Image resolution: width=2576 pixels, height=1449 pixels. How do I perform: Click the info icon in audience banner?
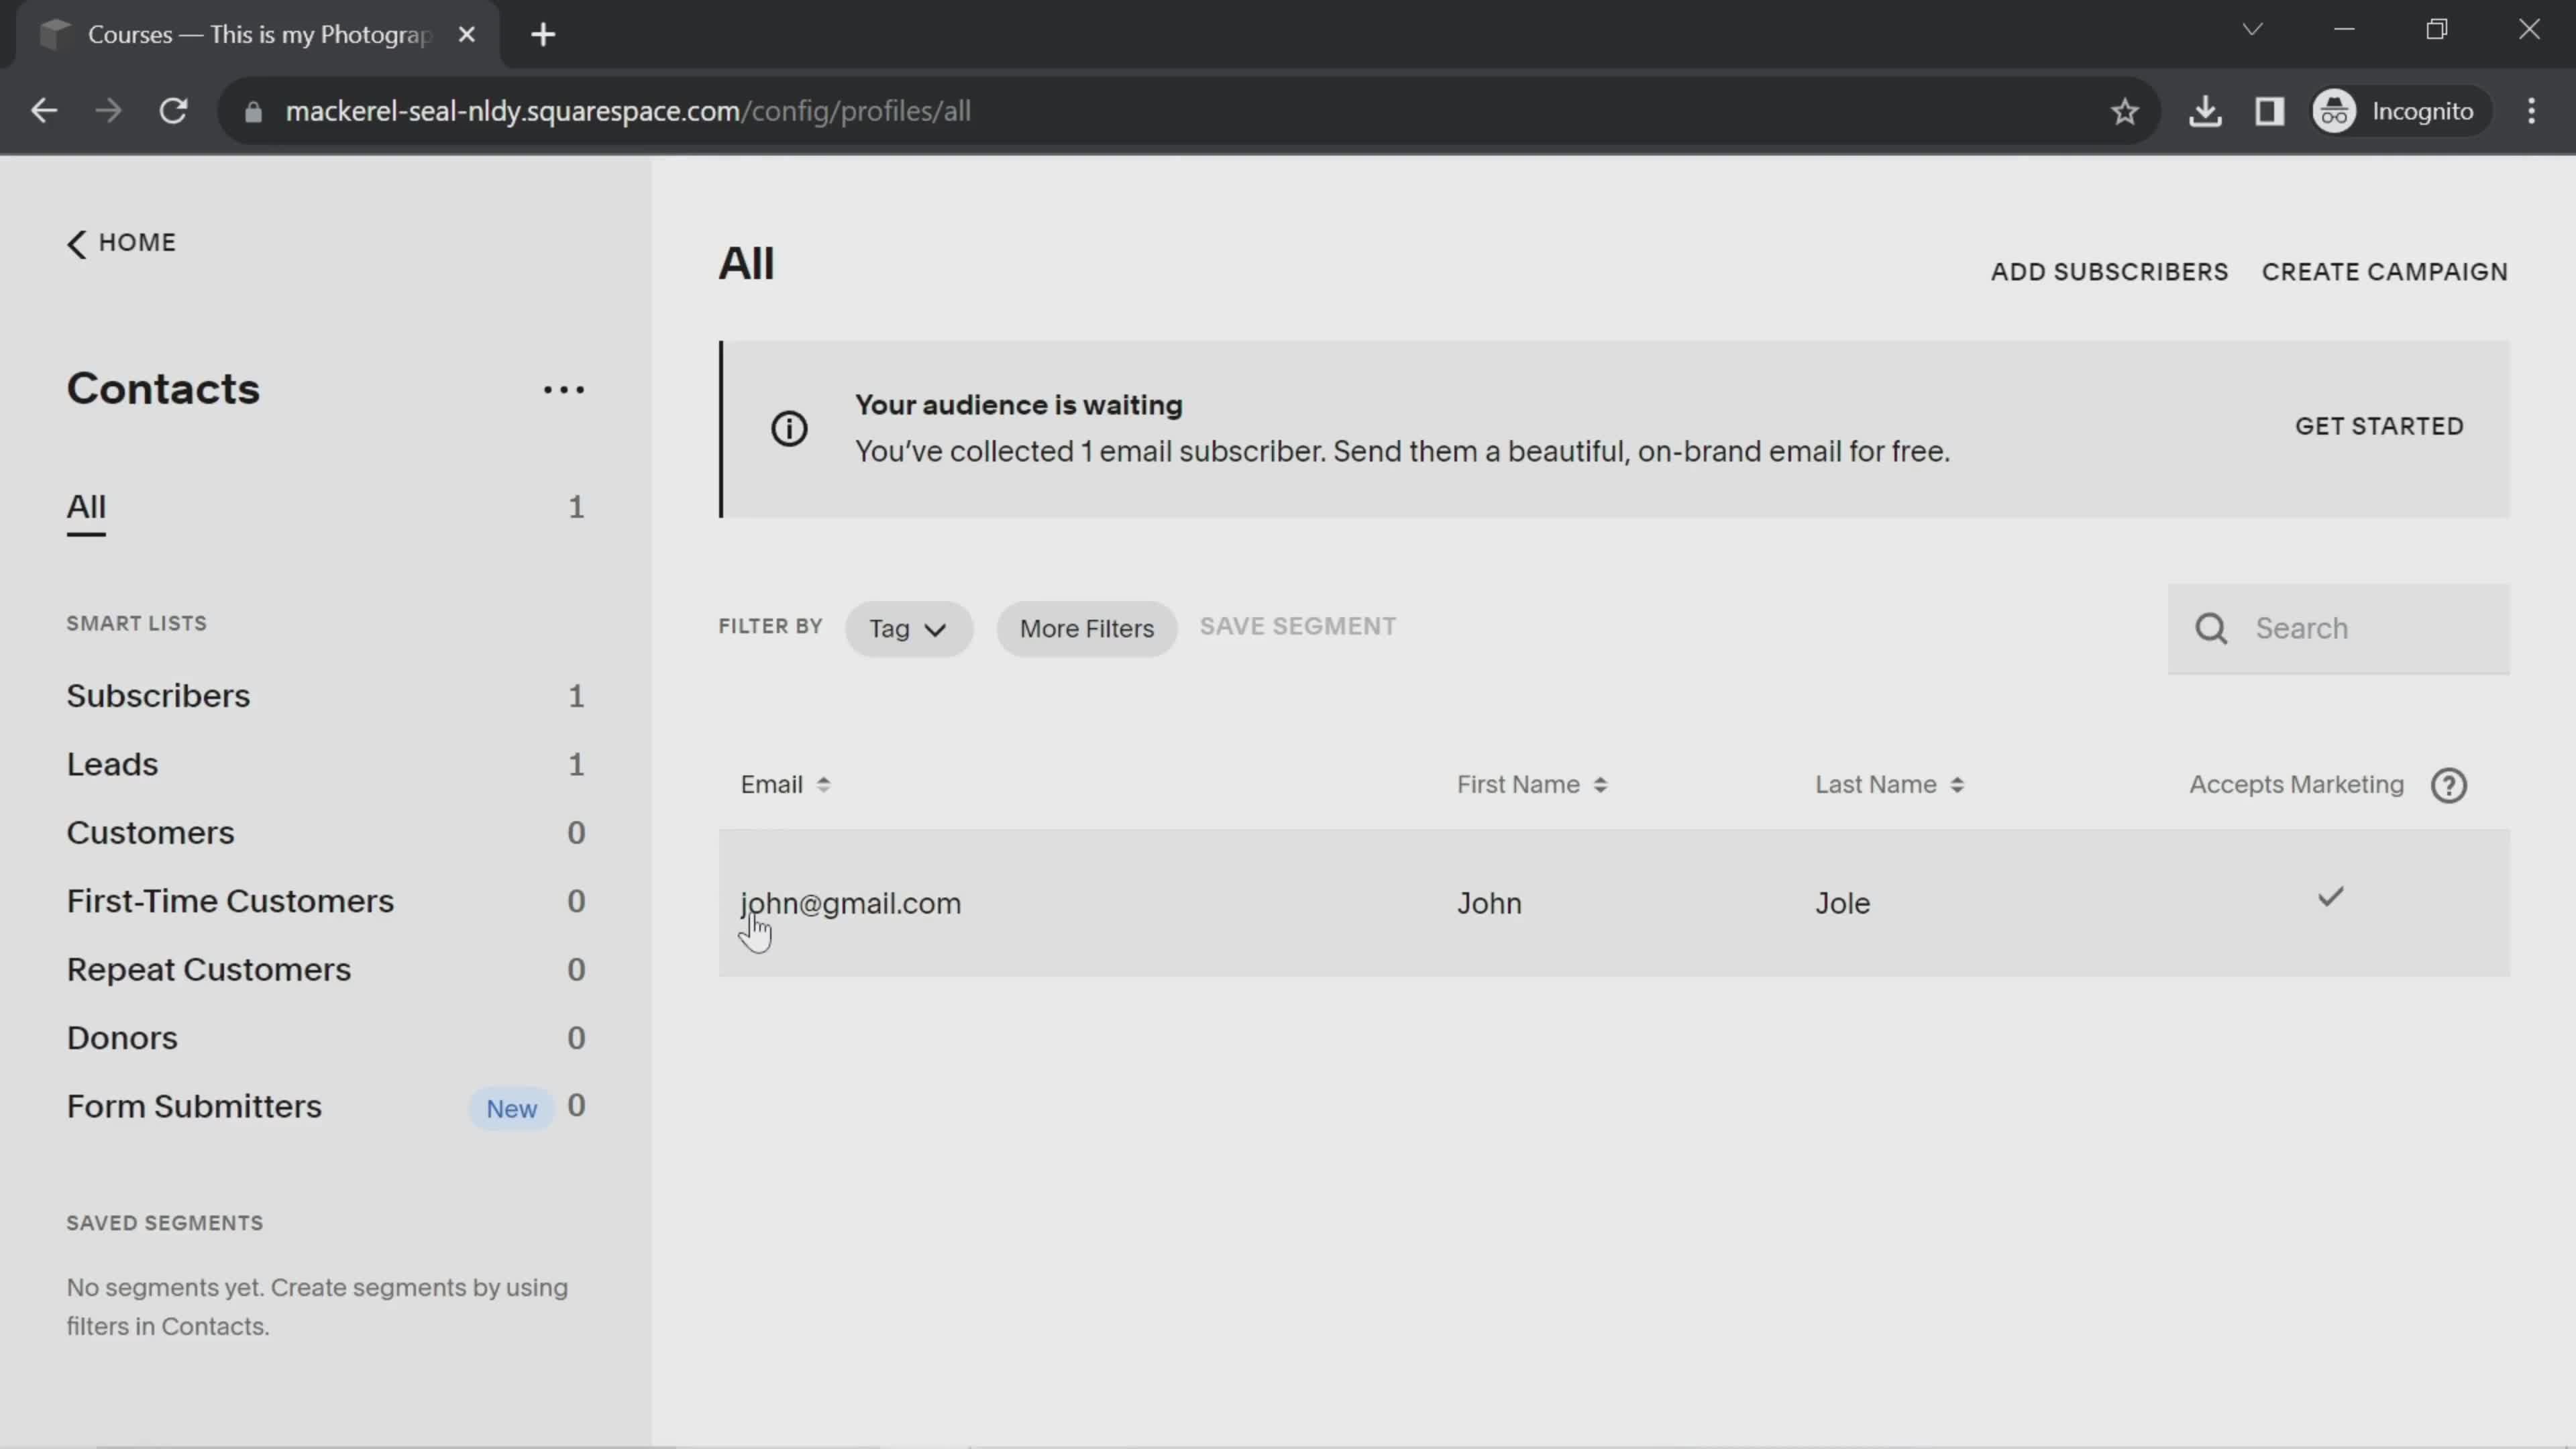point(789,429)
